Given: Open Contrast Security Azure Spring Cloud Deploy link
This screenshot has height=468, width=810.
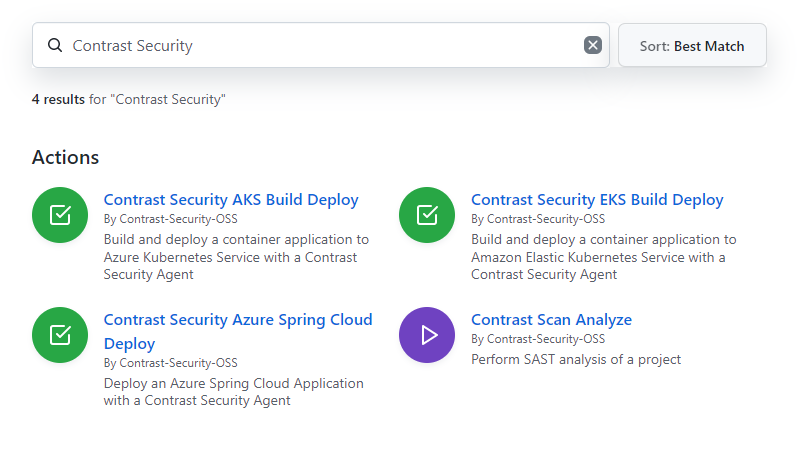Looking at the screenshot, I should [238, 331].
